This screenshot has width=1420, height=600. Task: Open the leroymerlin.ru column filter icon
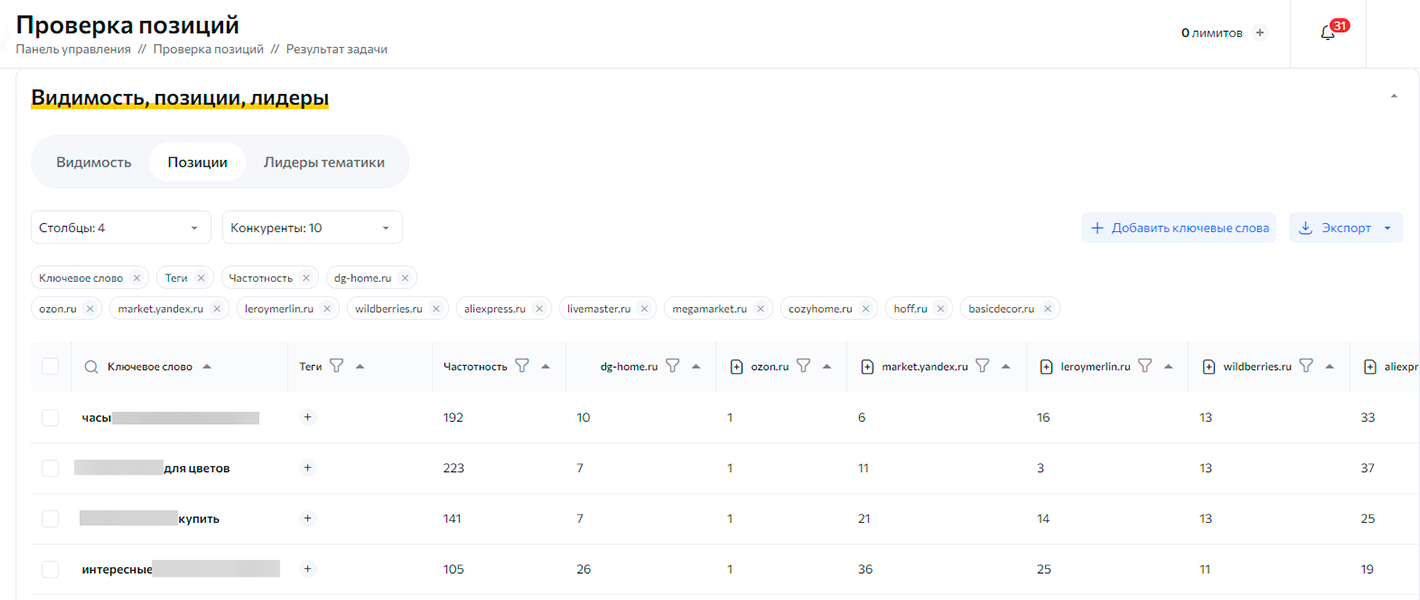1145,366
